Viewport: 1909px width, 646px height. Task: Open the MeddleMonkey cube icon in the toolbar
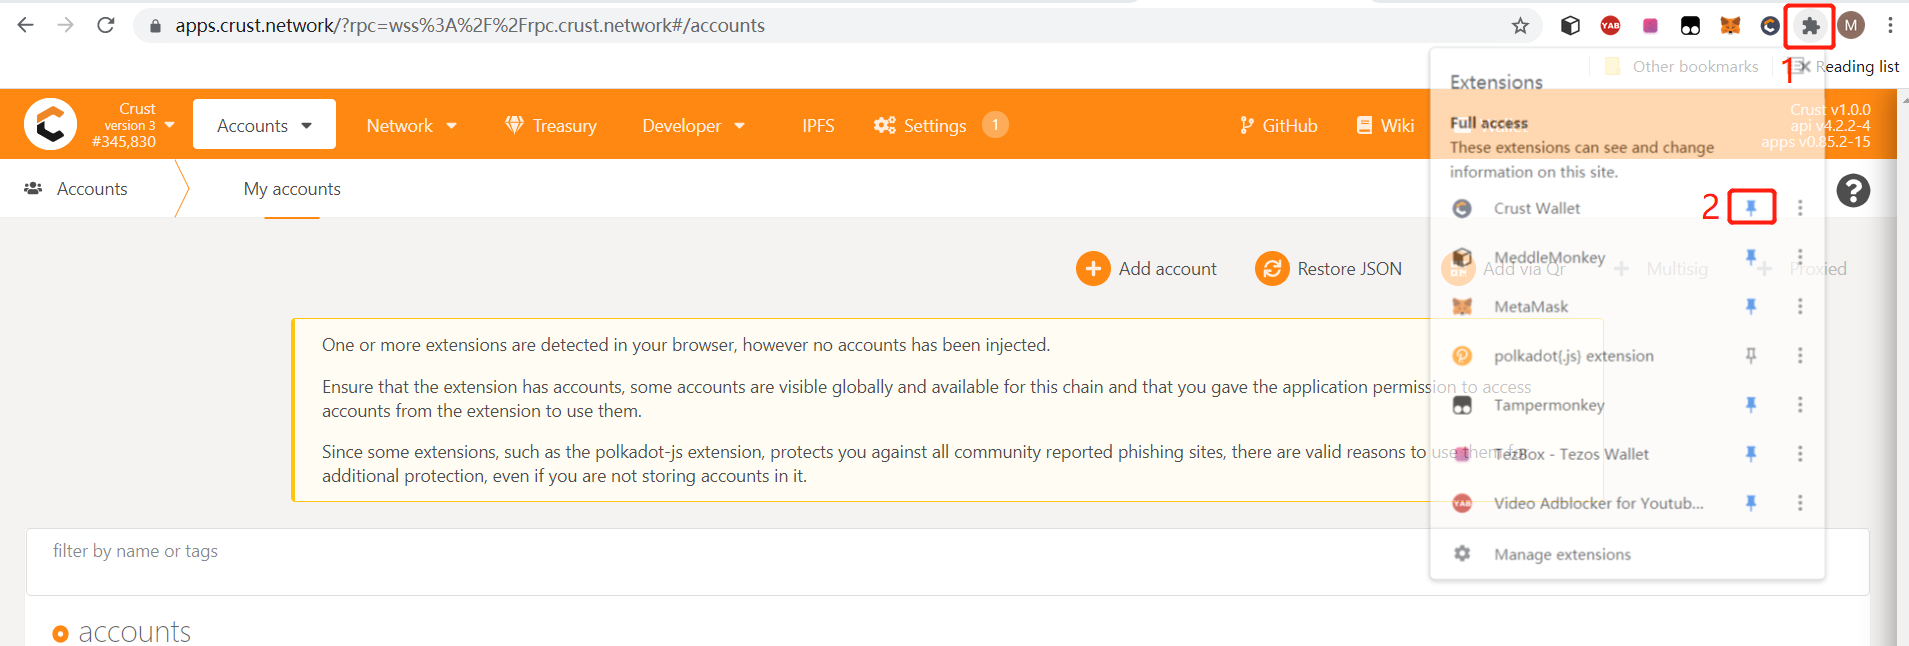(x=1570, y=26)
